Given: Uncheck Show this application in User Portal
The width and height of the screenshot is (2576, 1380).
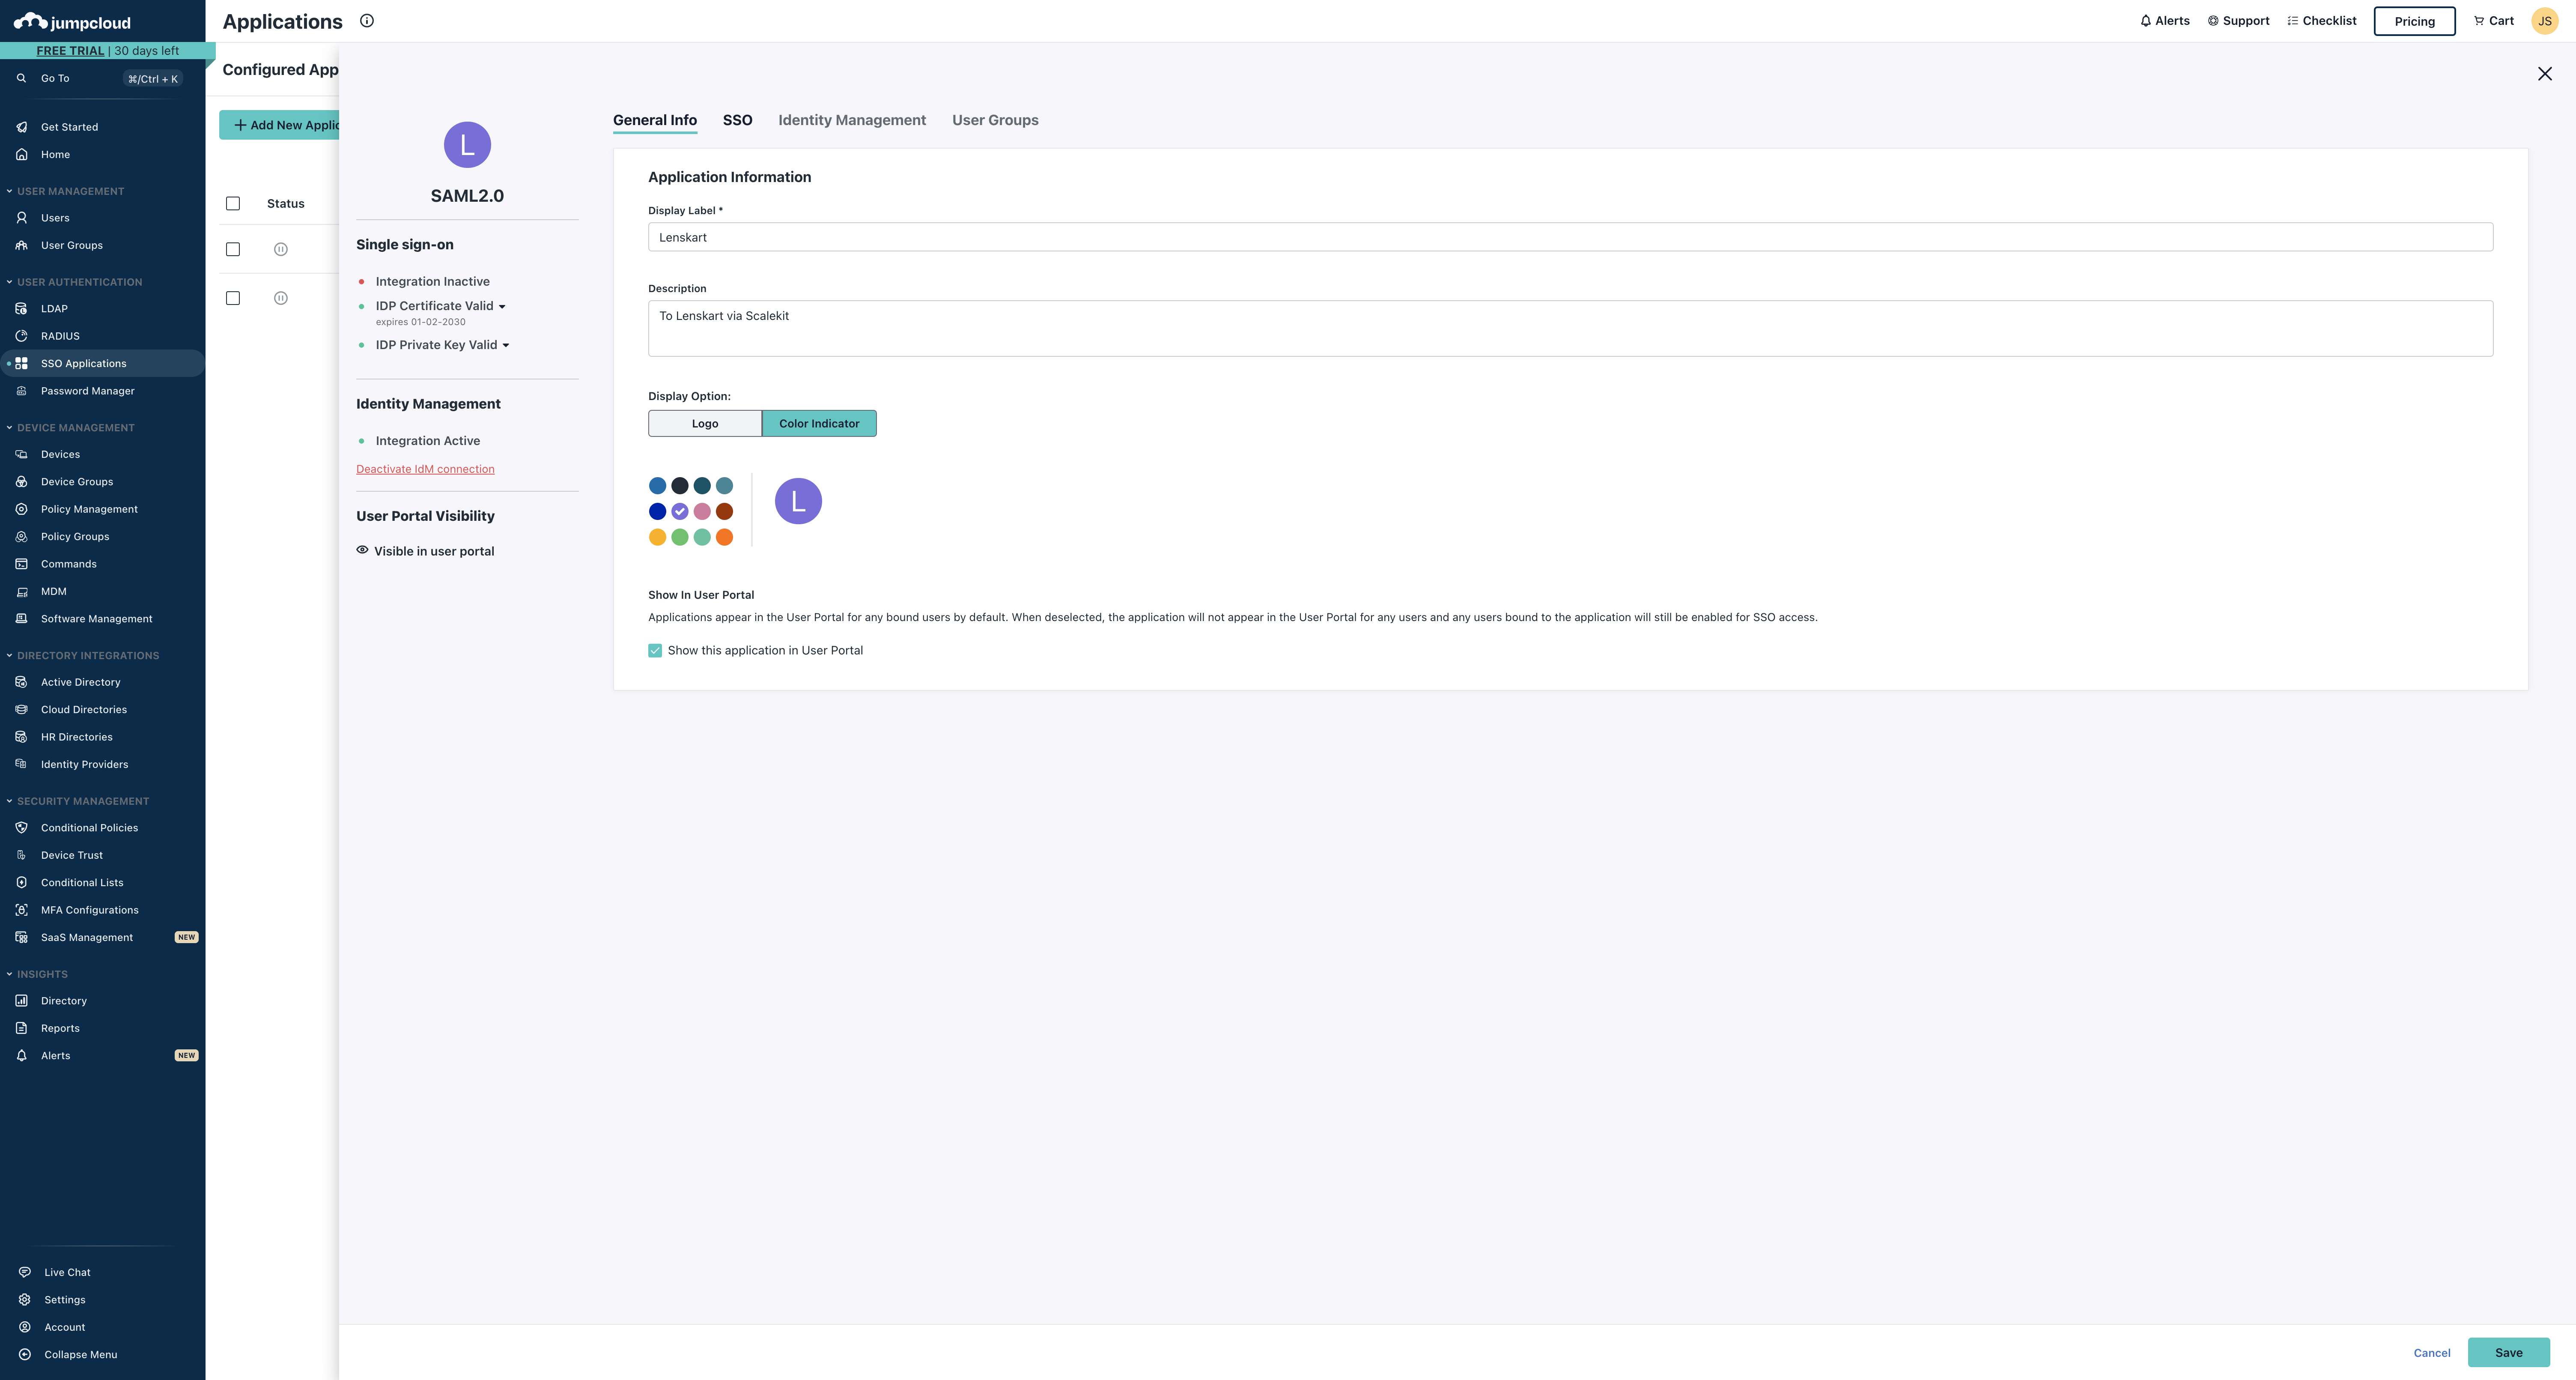Looking at the screenshot, I should 655,651.
